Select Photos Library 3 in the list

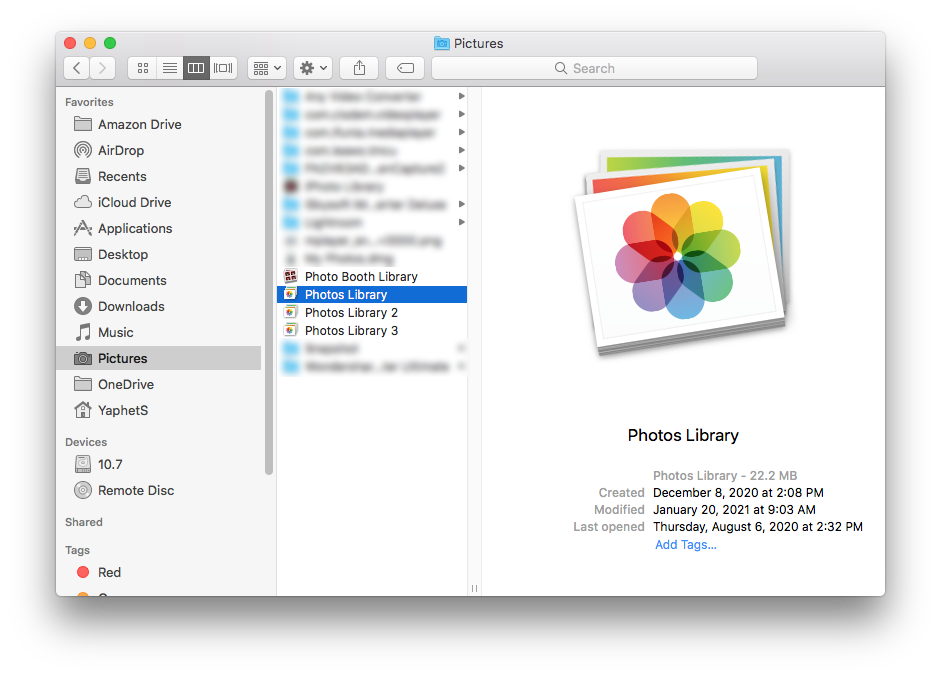pos(372,330)
